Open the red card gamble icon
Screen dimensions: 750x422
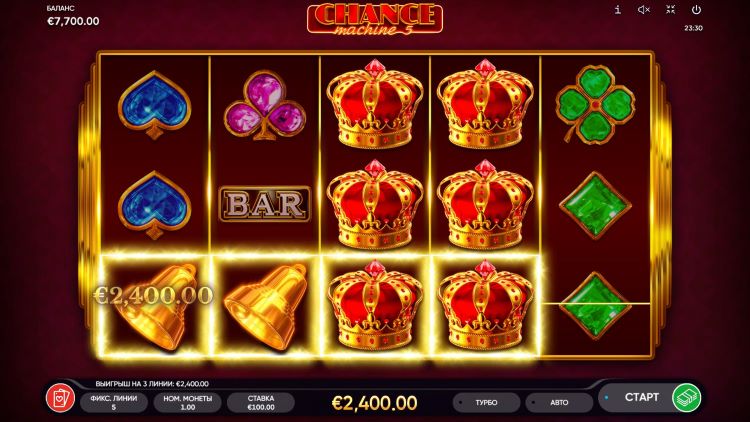click(60, 398)
